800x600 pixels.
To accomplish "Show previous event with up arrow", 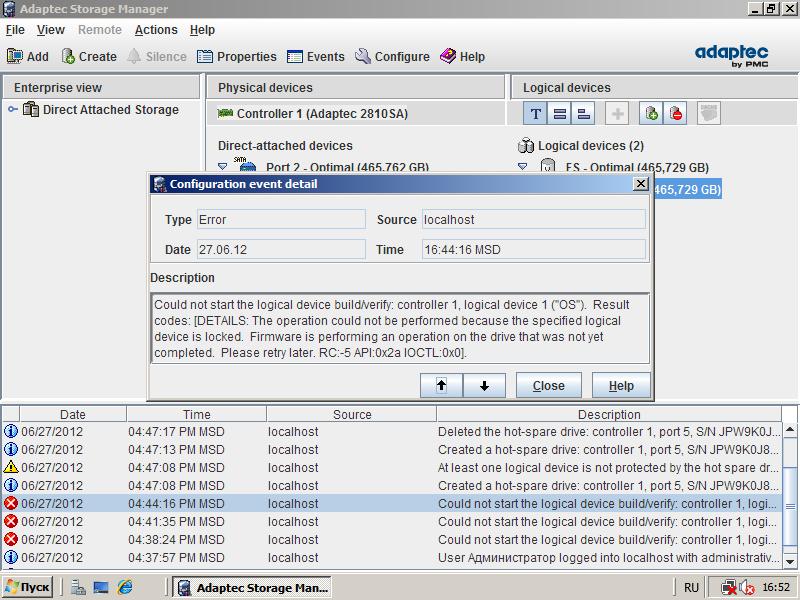I will pyautogui.click(x=441, y=386).
